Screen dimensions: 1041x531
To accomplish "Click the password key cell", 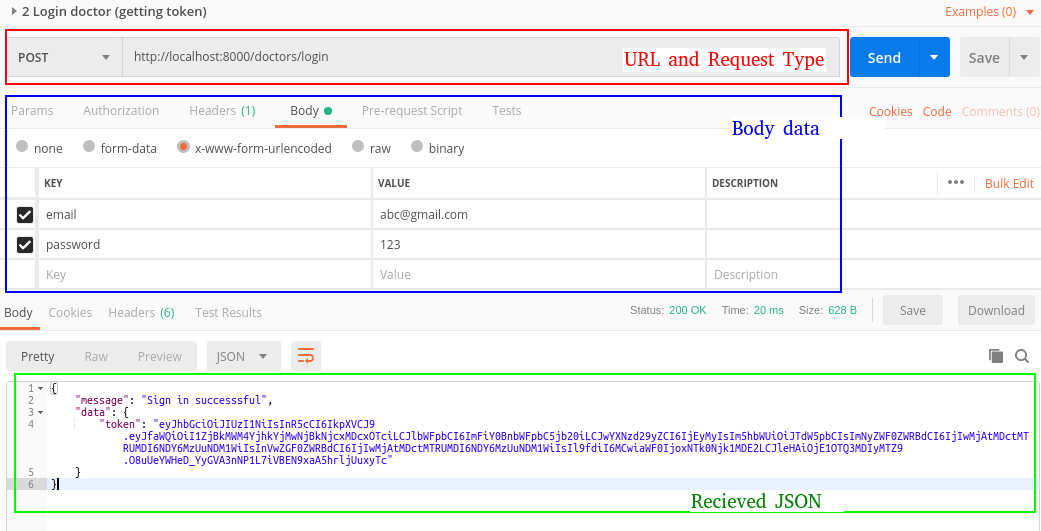I will tap(204, 245).
